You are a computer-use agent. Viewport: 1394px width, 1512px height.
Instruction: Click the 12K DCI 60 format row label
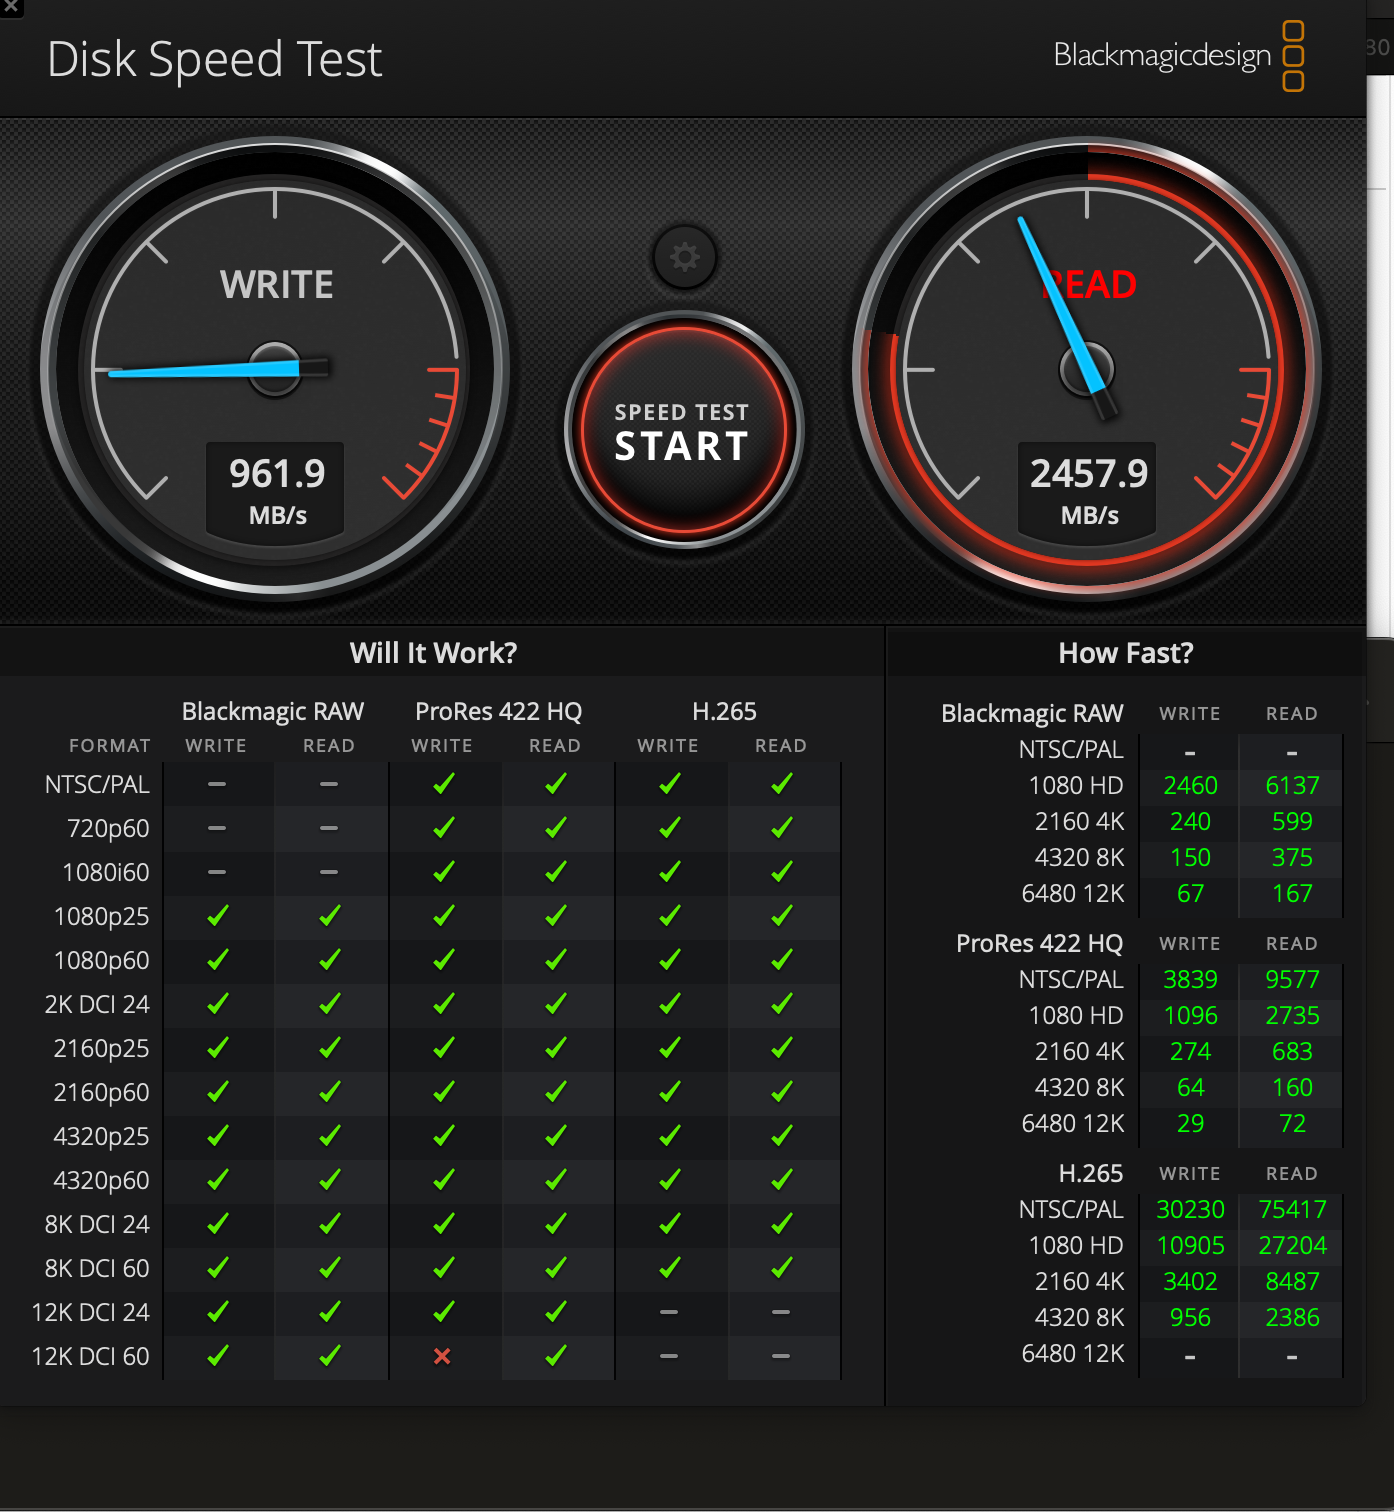(90, 1356)
